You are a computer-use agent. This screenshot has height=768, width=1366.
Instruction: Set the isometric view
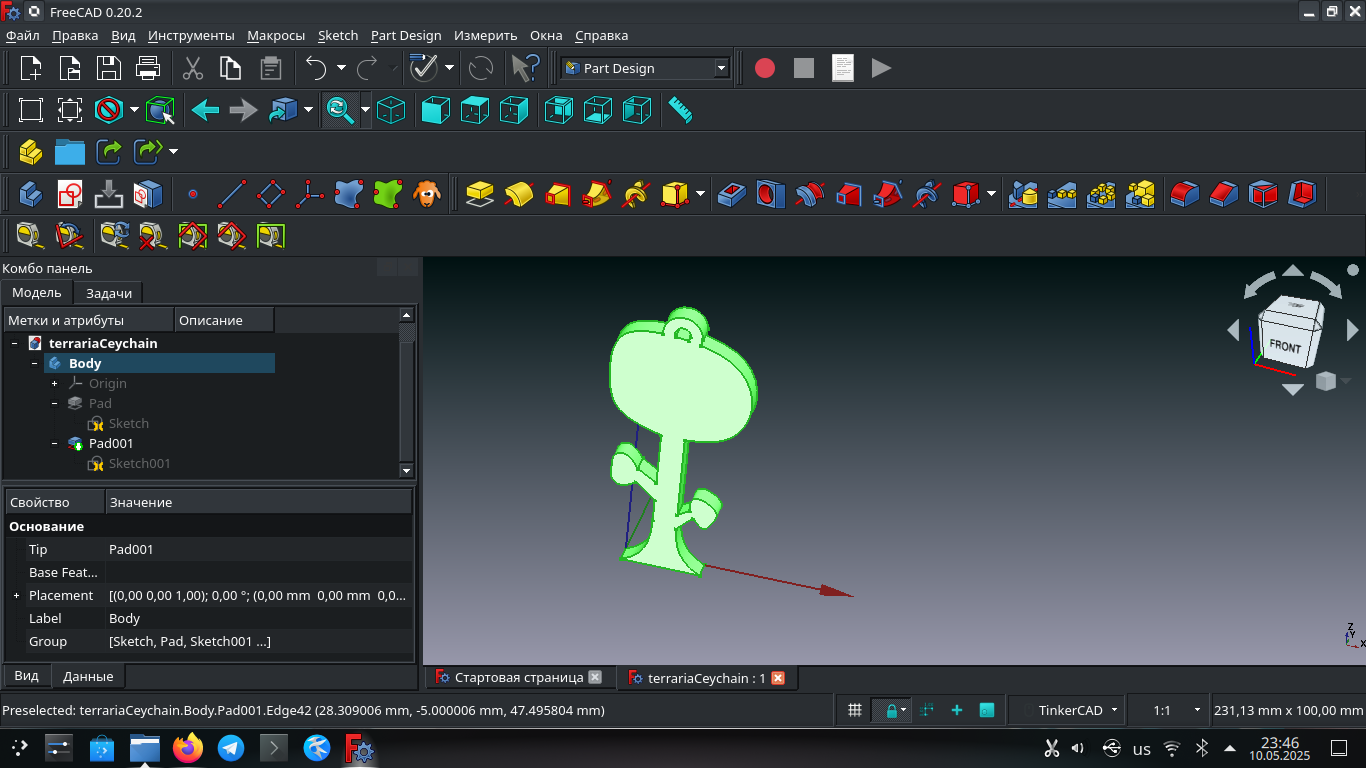[391, 110]
